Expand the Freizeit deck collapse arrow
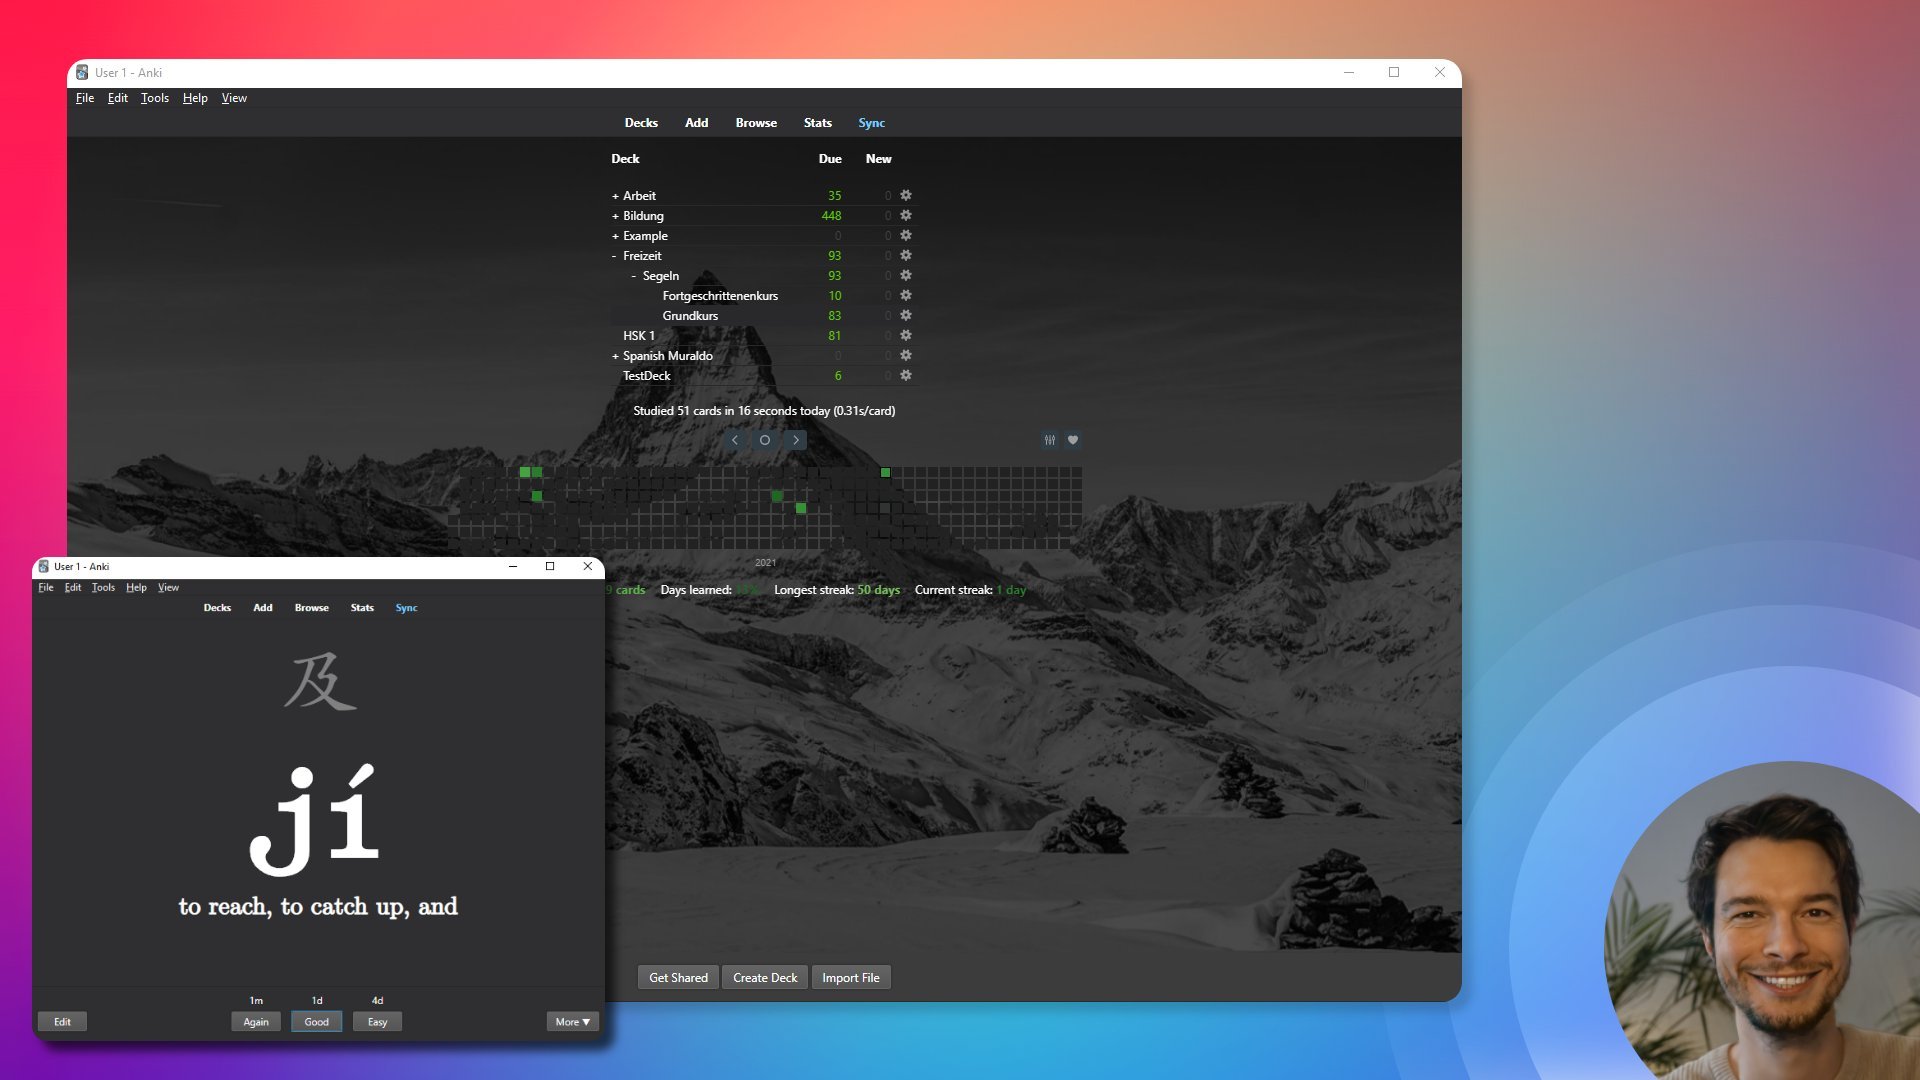Screen dimensions: 1920x1080 point(615,255)
